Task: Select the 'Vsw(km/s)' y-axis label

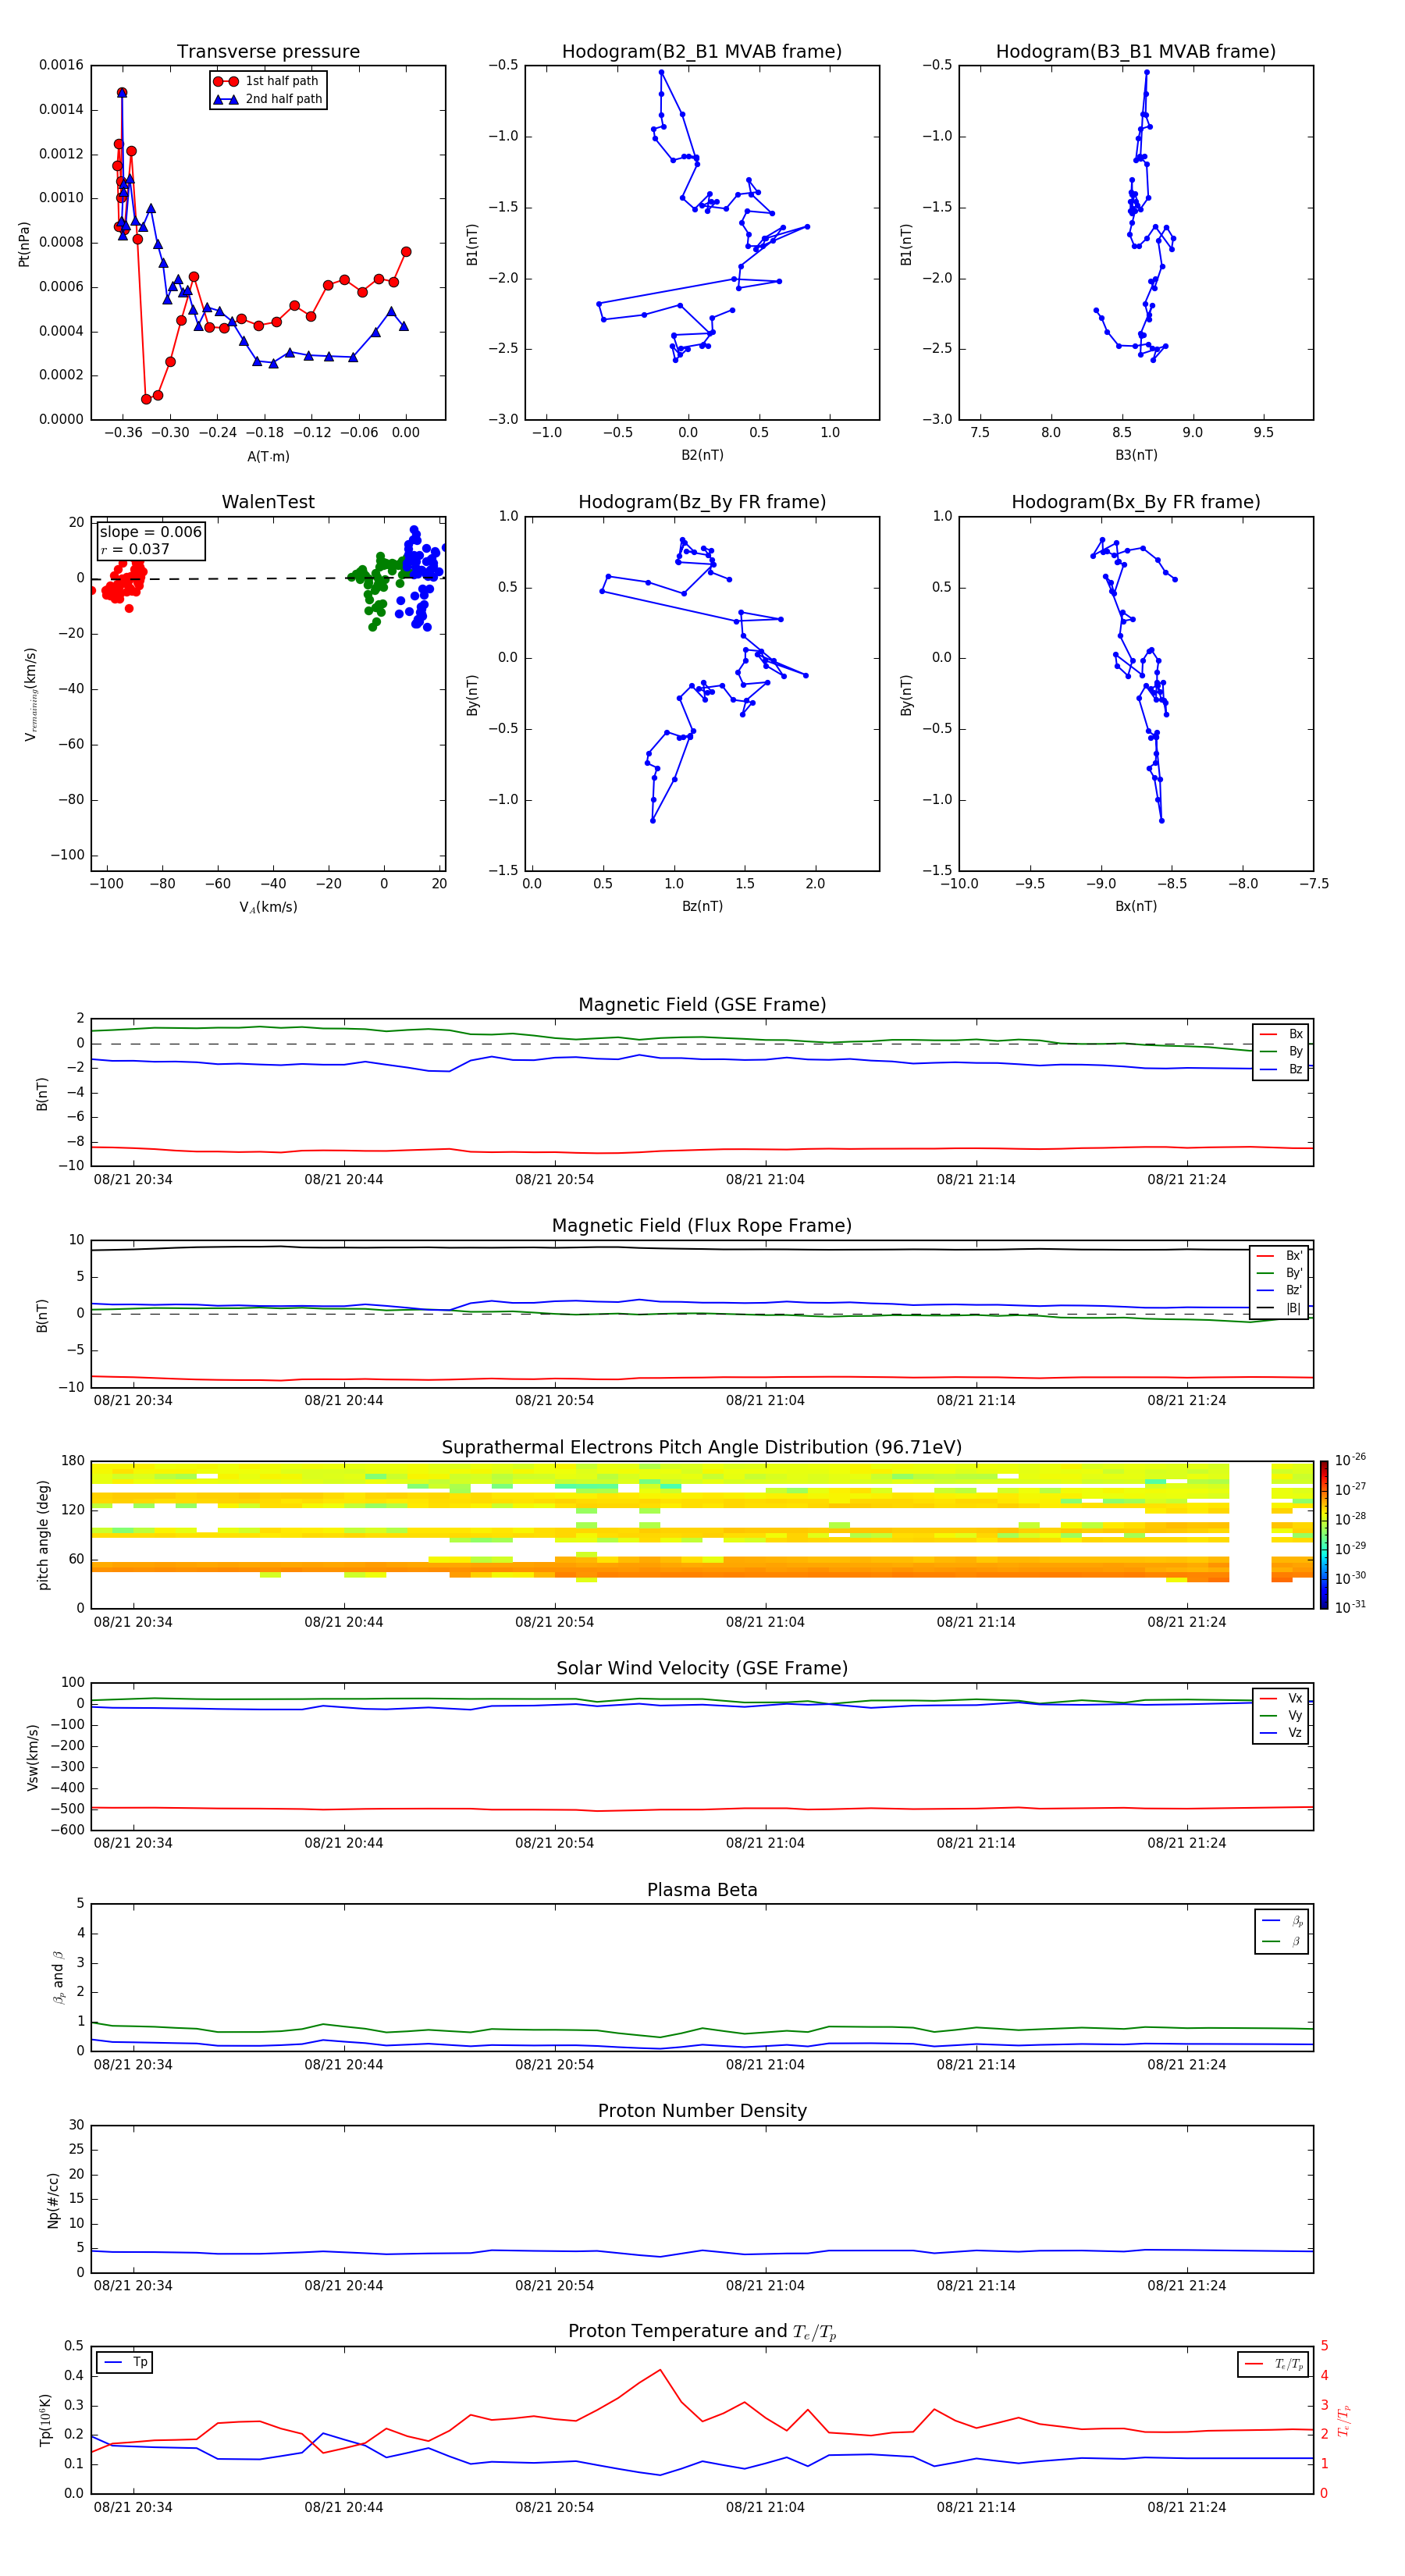Action: click(x=32, y=1756)
